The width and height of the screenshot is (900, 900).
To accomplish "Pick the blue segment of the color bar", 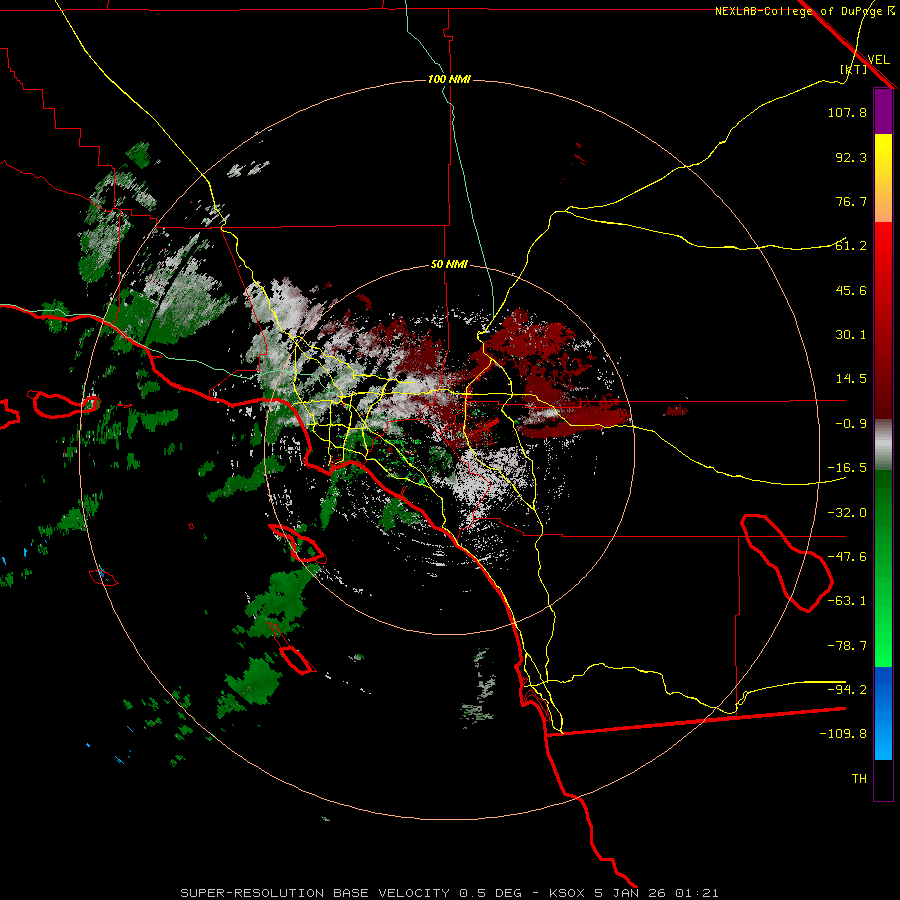I will 883,713.
